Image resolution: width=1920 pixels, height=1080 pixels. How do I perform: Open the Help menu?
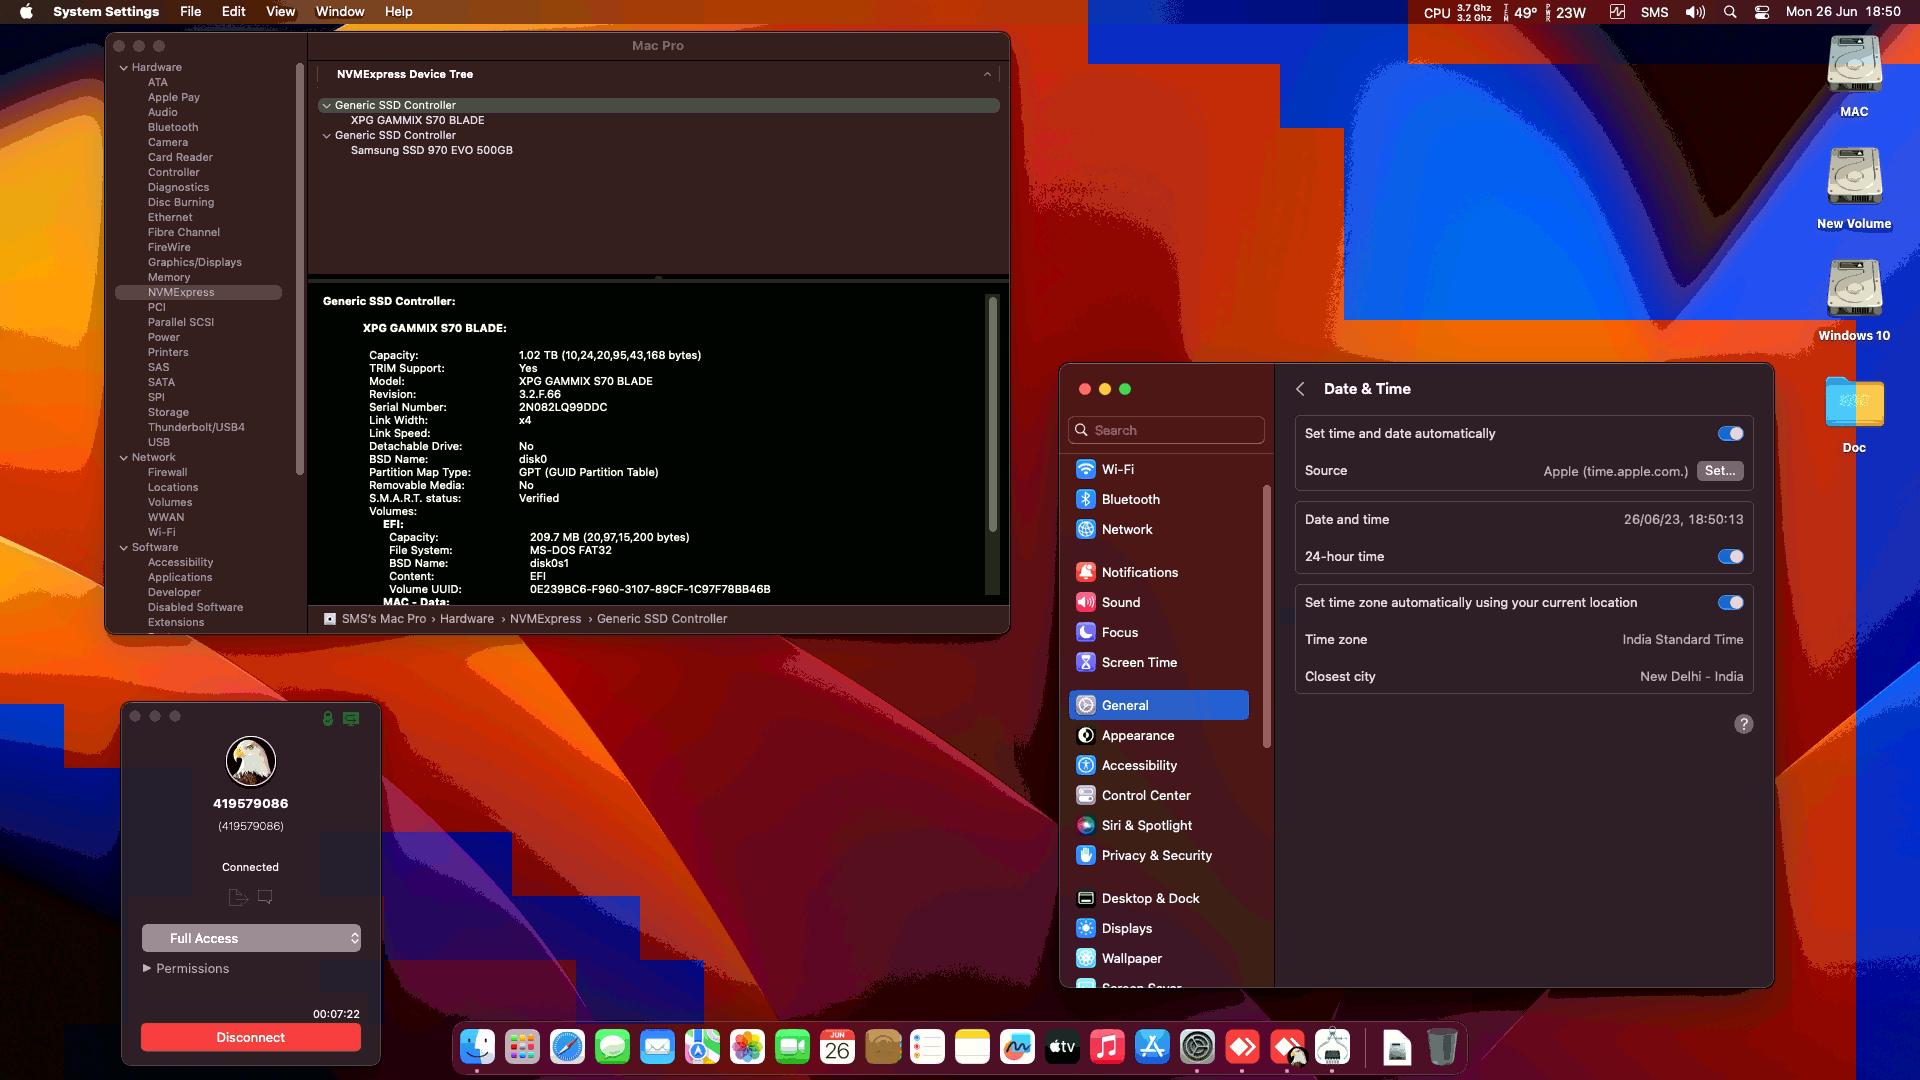(399, 12)
